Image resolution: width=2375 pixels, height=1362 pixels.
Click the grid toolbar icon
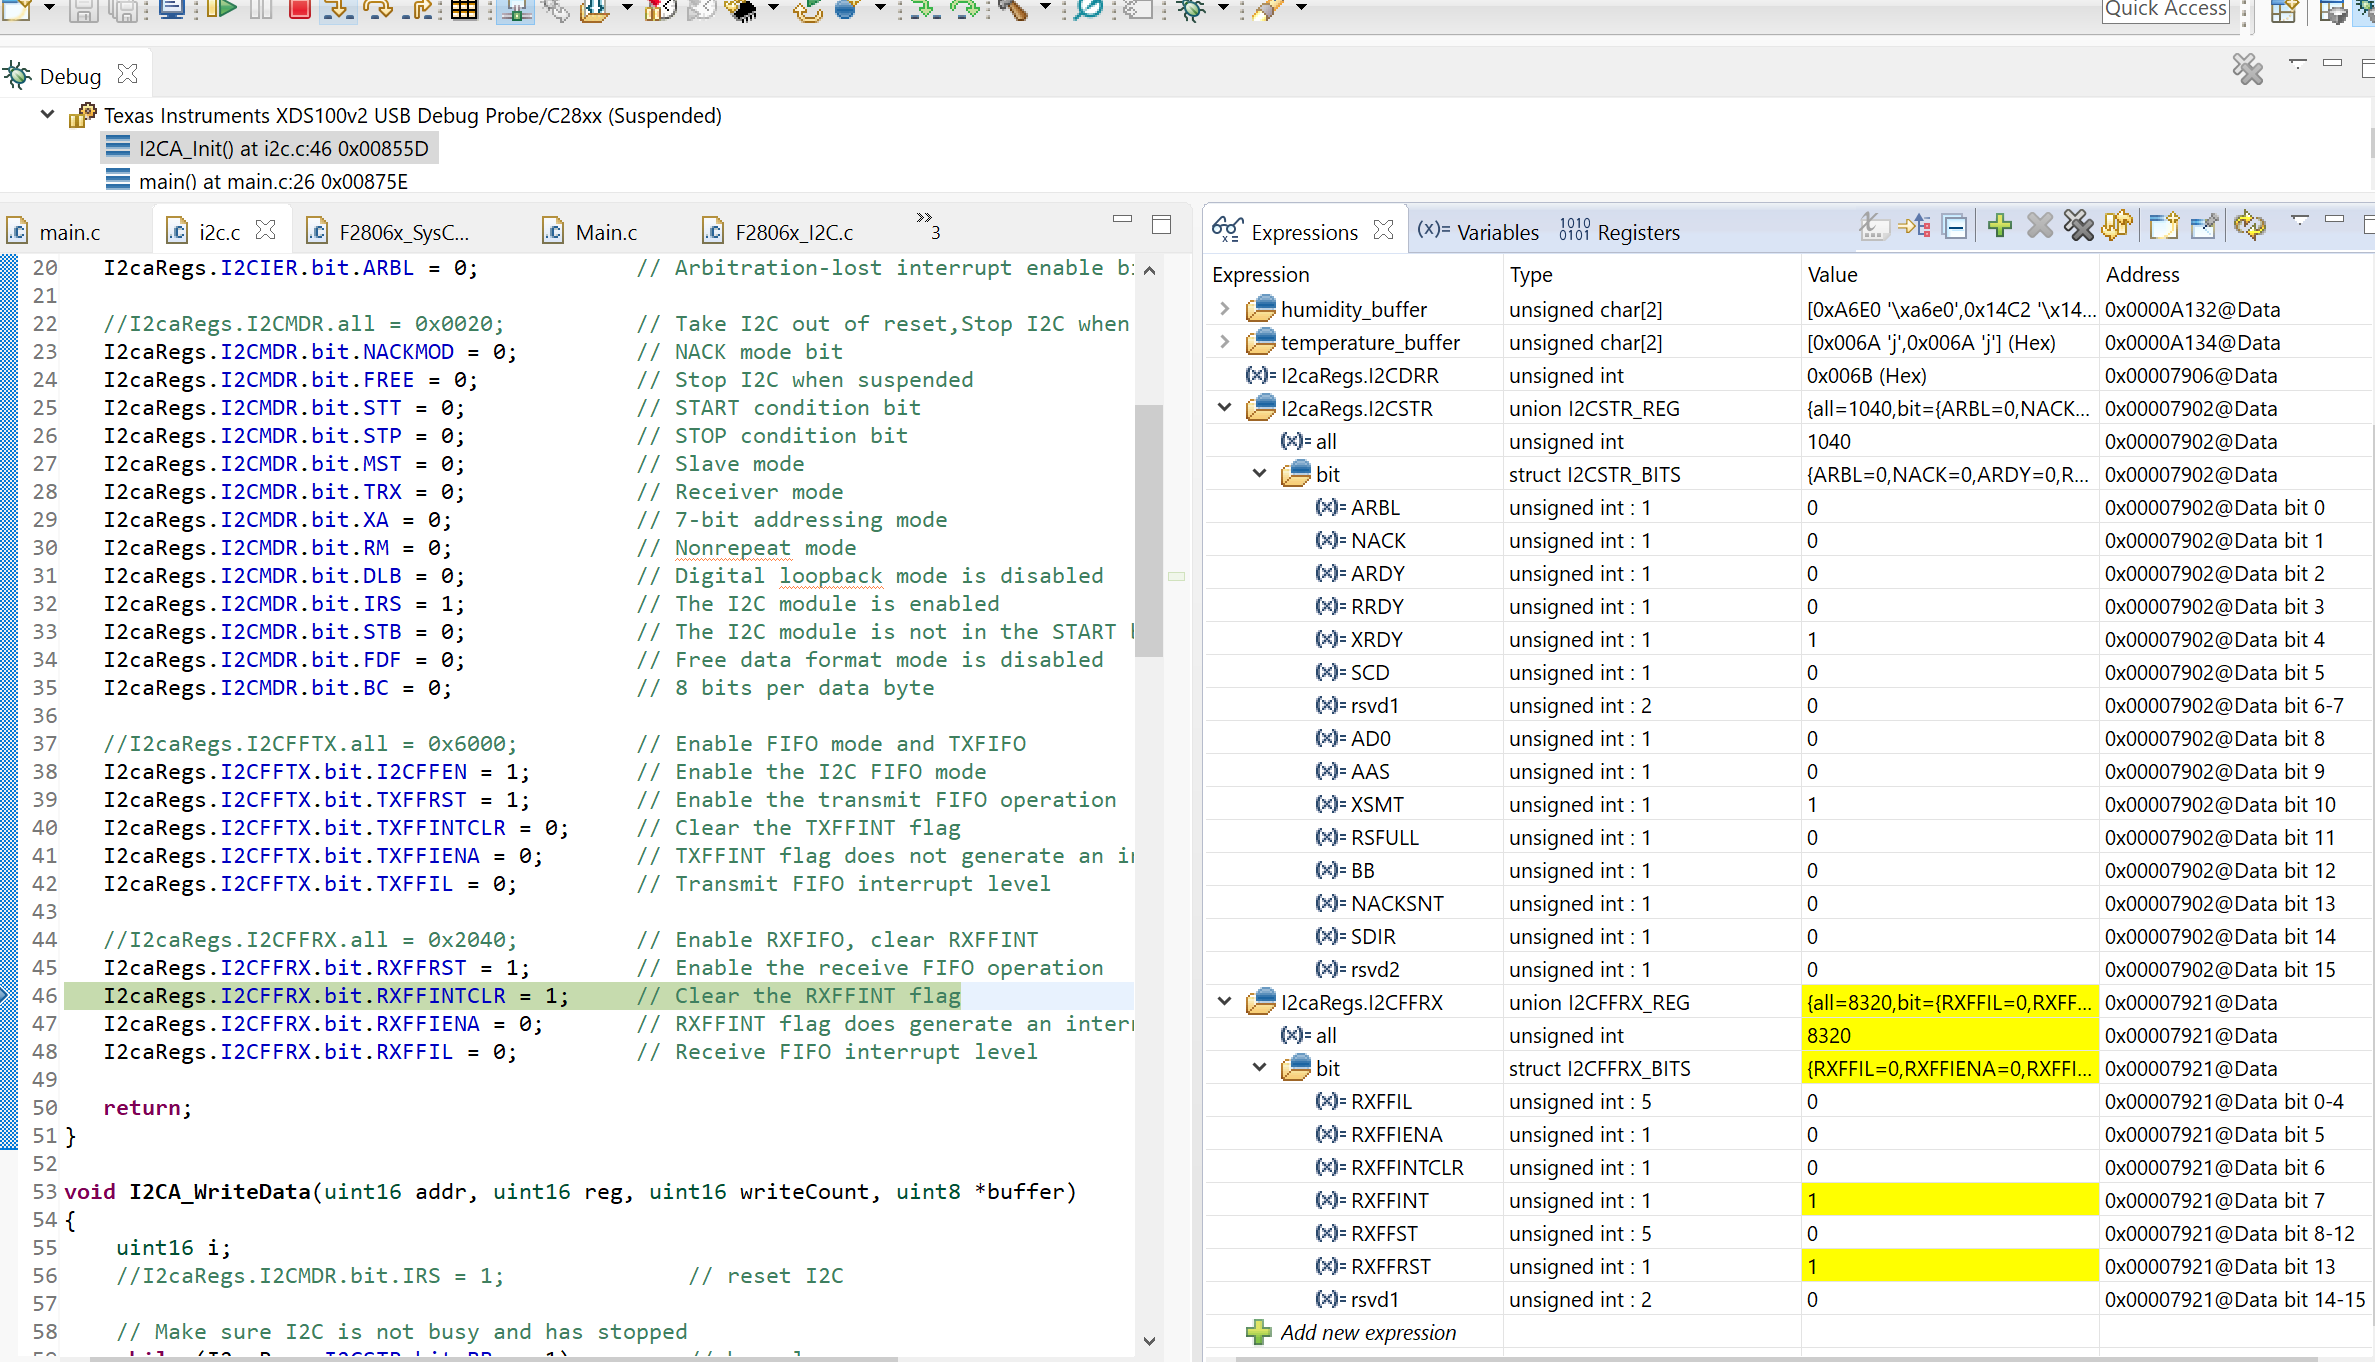[x=464, y=9]
